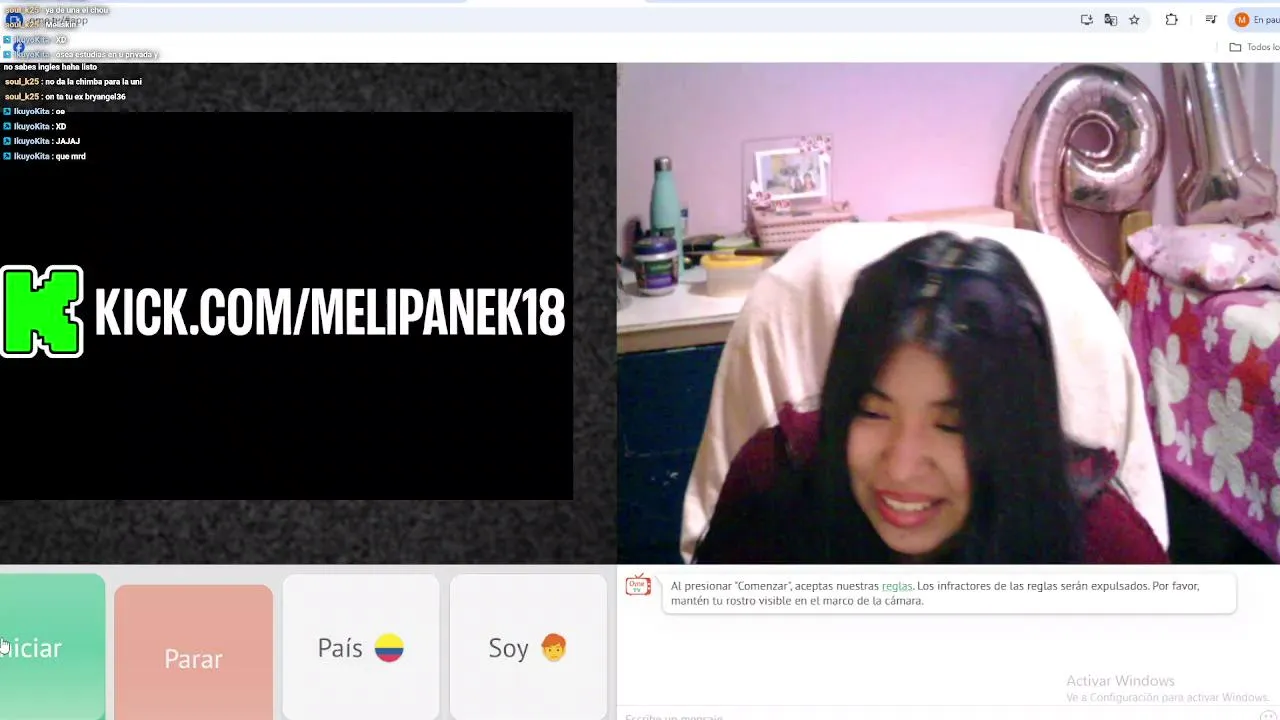Click the OmeTV logo beside rules message
This screenshot has width=1280, height=720.
click(638, 586)
